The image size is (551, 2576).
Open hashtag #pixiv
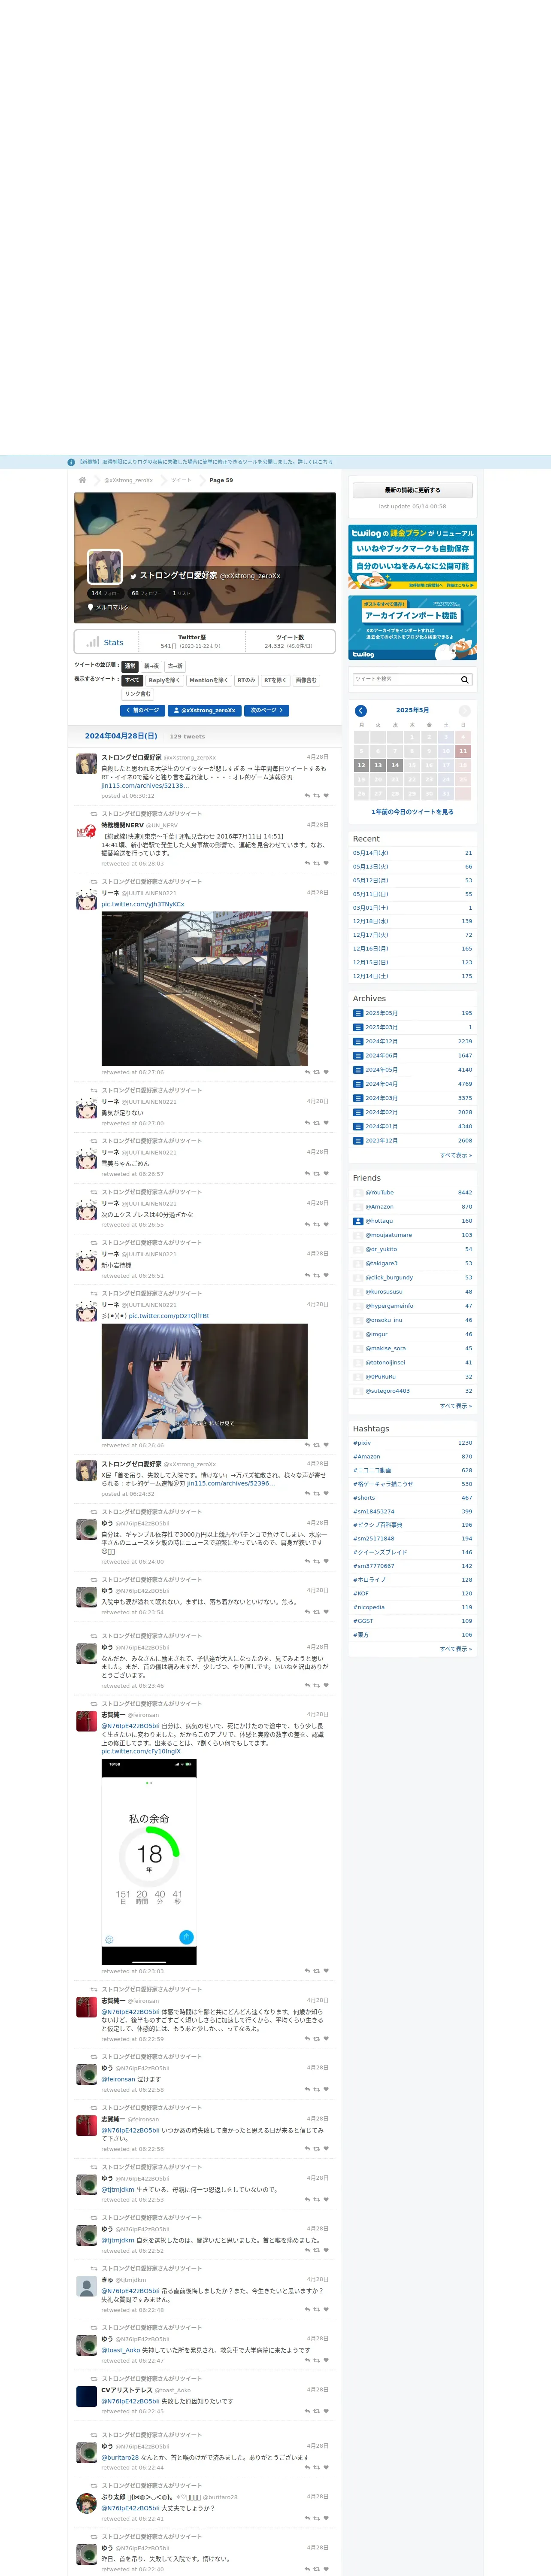[x=362, y=1443]
